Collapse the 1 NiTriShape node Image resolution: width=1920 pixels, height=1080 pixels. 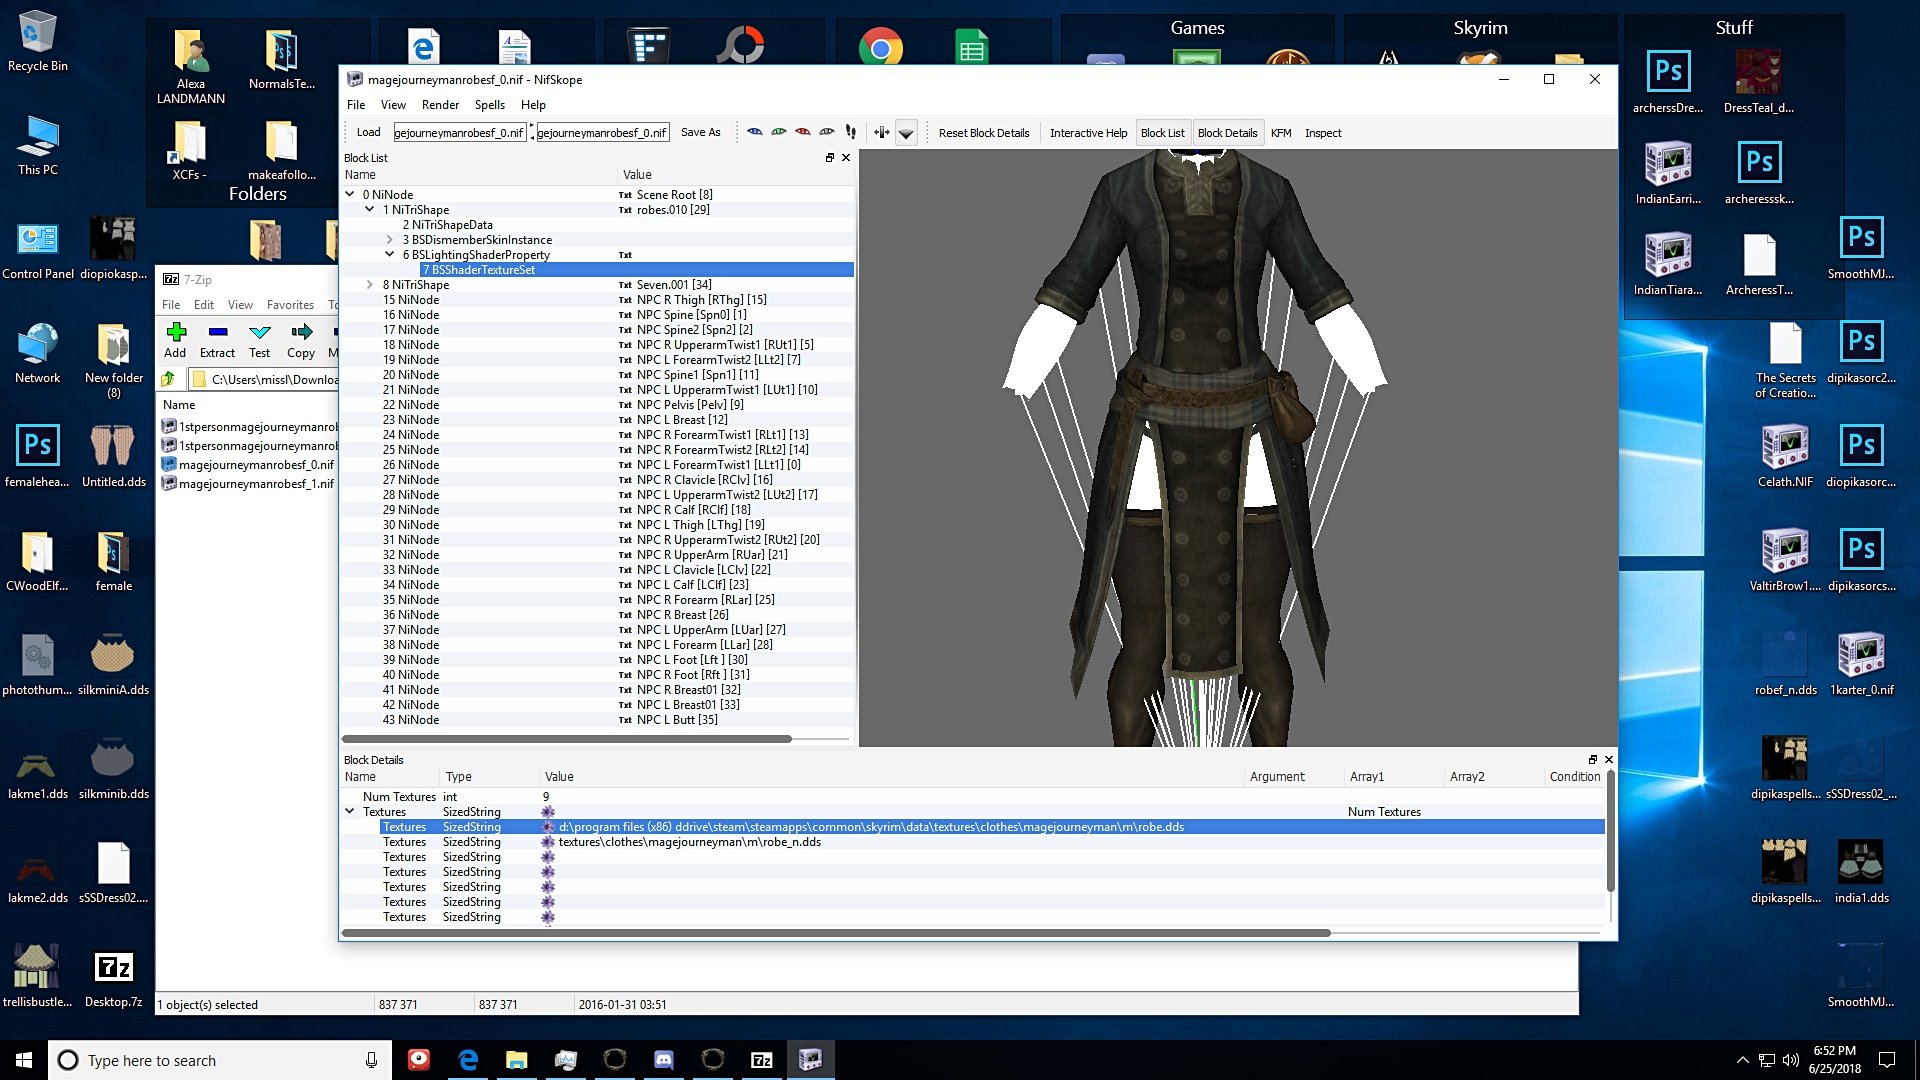coord(370,210)
